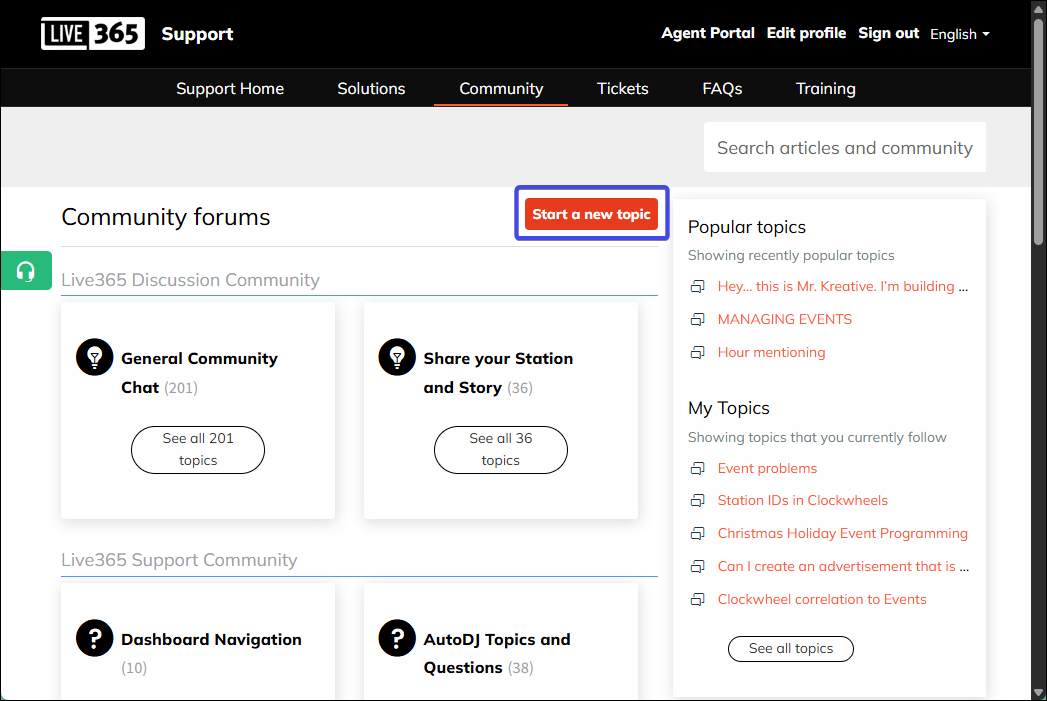1047x701 pixels.
Task: Click the question mark icon for Dashboard Navigation
Action: pos(95,638)
